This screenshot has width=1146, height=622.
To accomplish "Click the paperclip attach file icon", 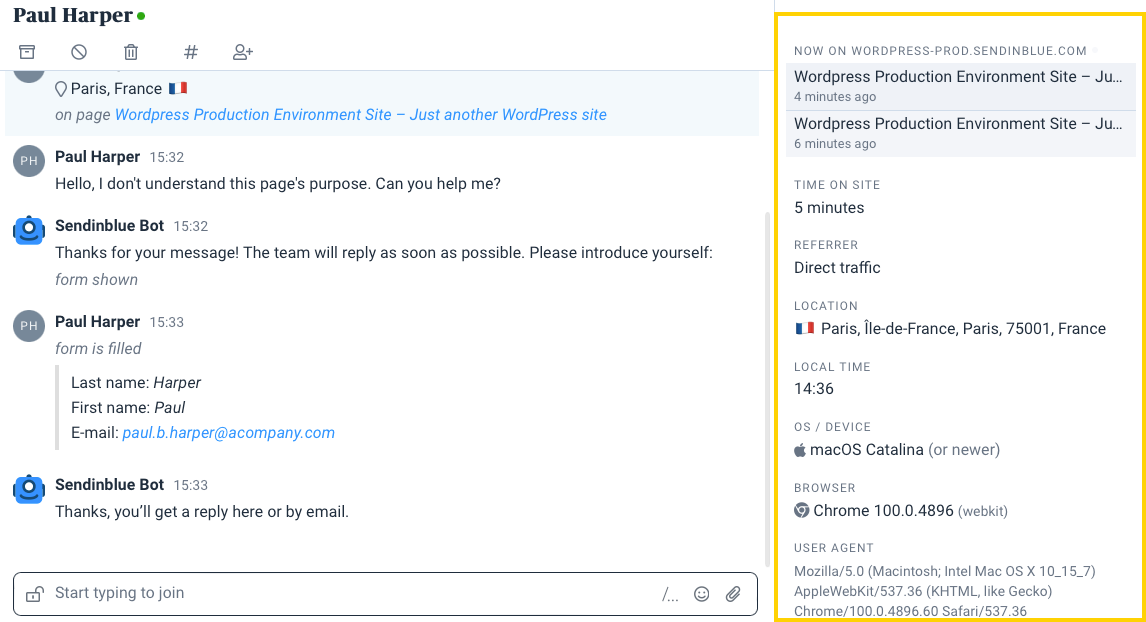I will pos(733,594).
